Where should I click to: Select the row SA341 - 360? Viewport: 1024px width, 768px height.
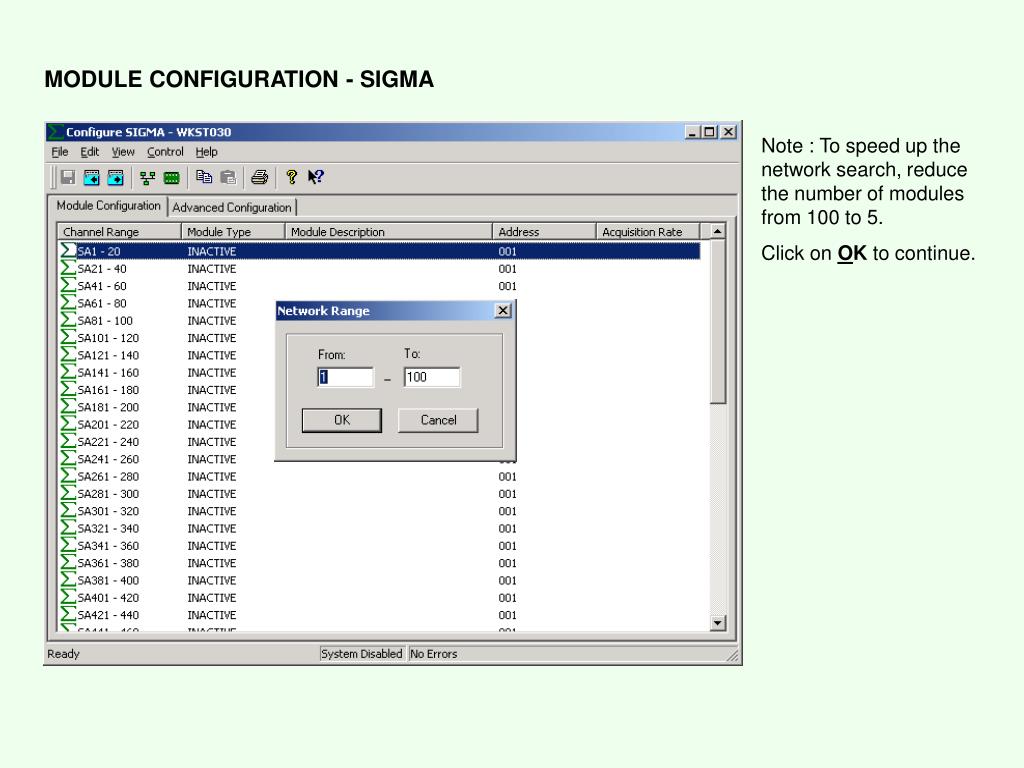click(379, 545)
